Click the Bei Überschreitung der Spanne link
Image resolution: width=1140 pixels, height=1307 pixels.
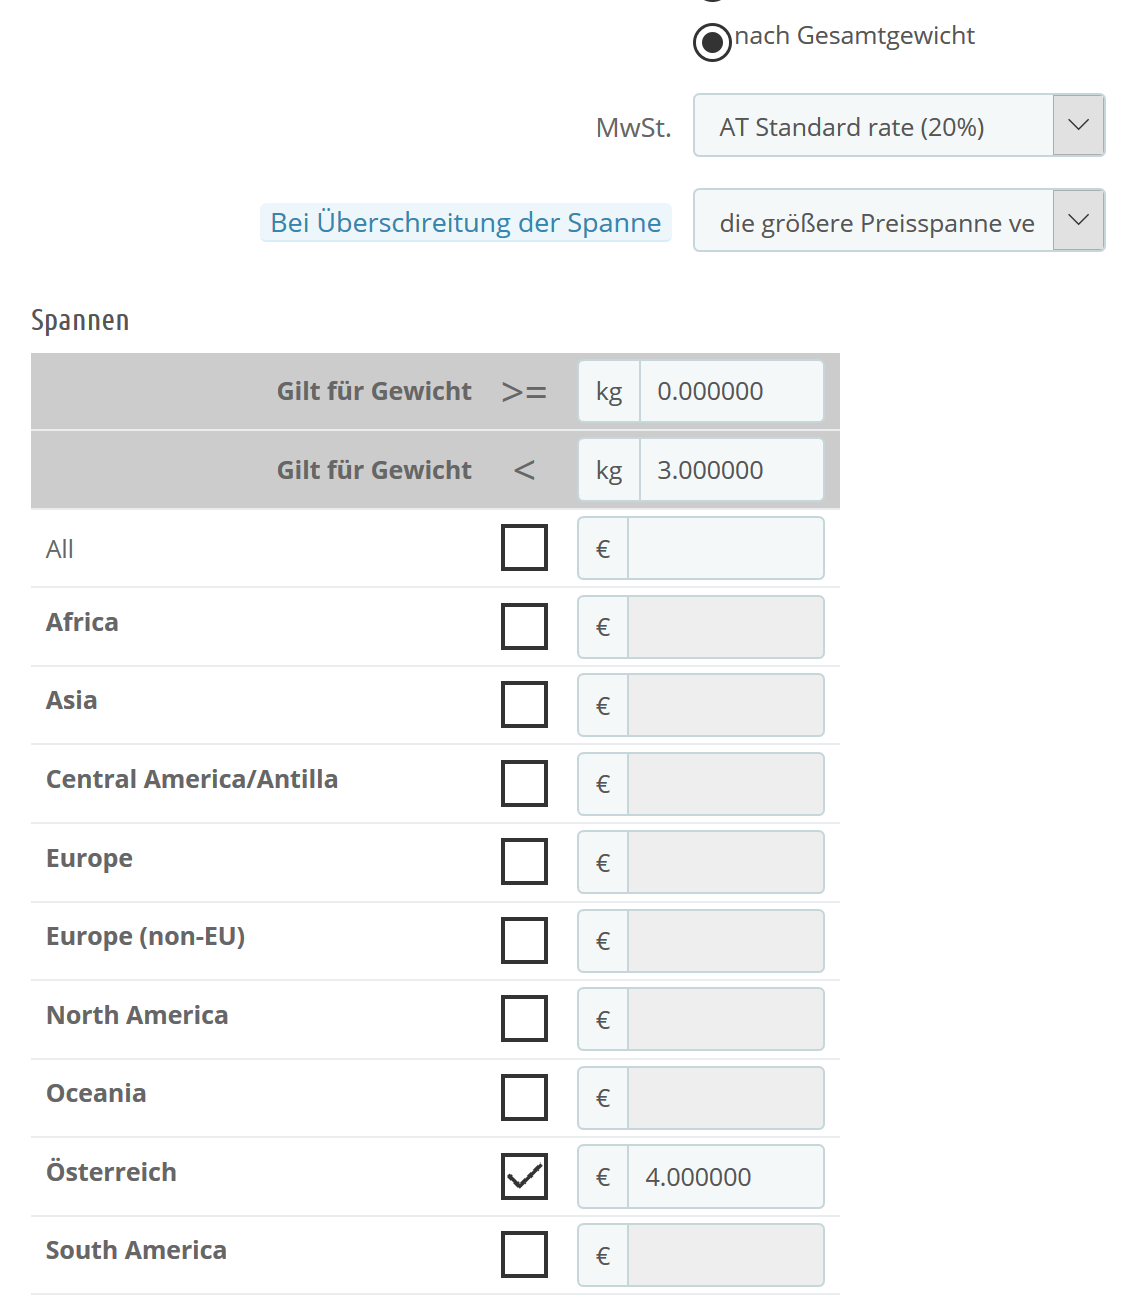466,223
